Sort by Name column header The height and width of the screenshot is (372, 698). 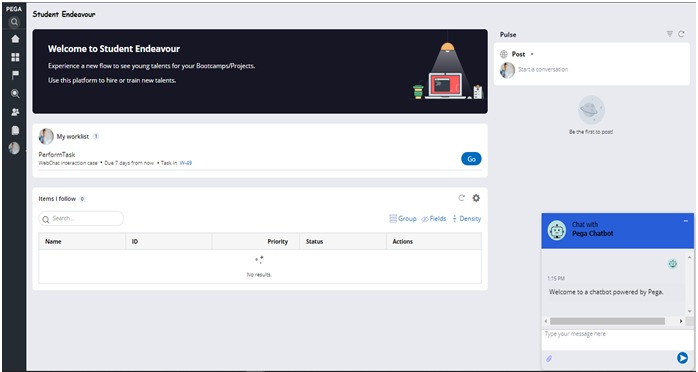[53, 242]
